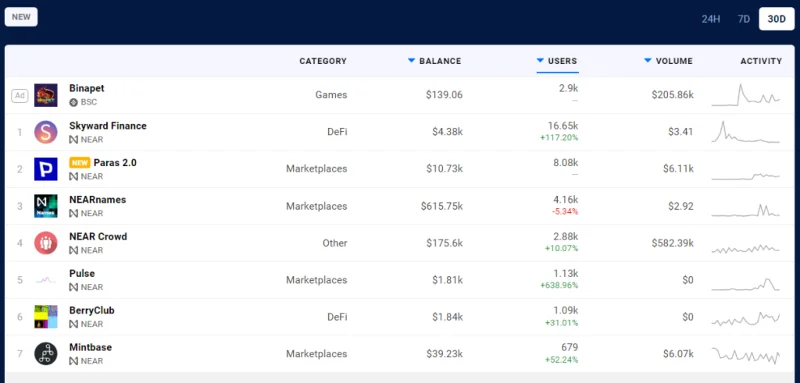Switch to the 7D time range
This screenshot has width=800, height=383.
click(744, 19)
